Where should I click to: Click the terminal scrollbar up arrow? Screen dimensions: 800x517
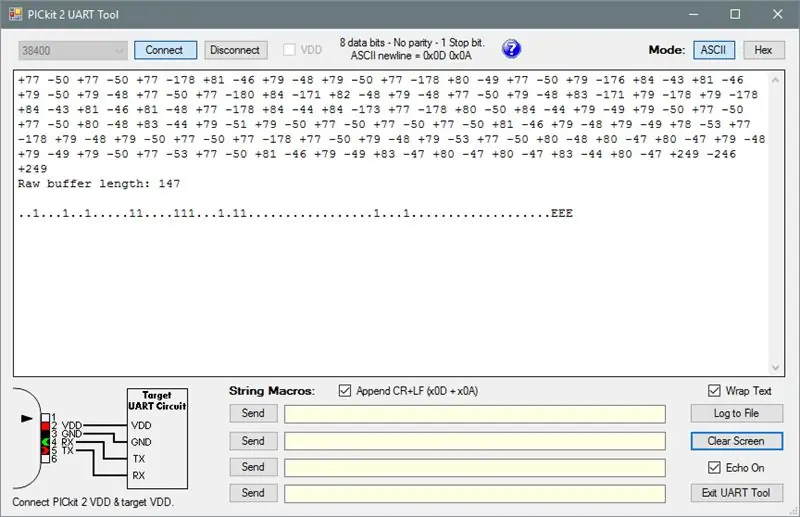click(776, 80)
